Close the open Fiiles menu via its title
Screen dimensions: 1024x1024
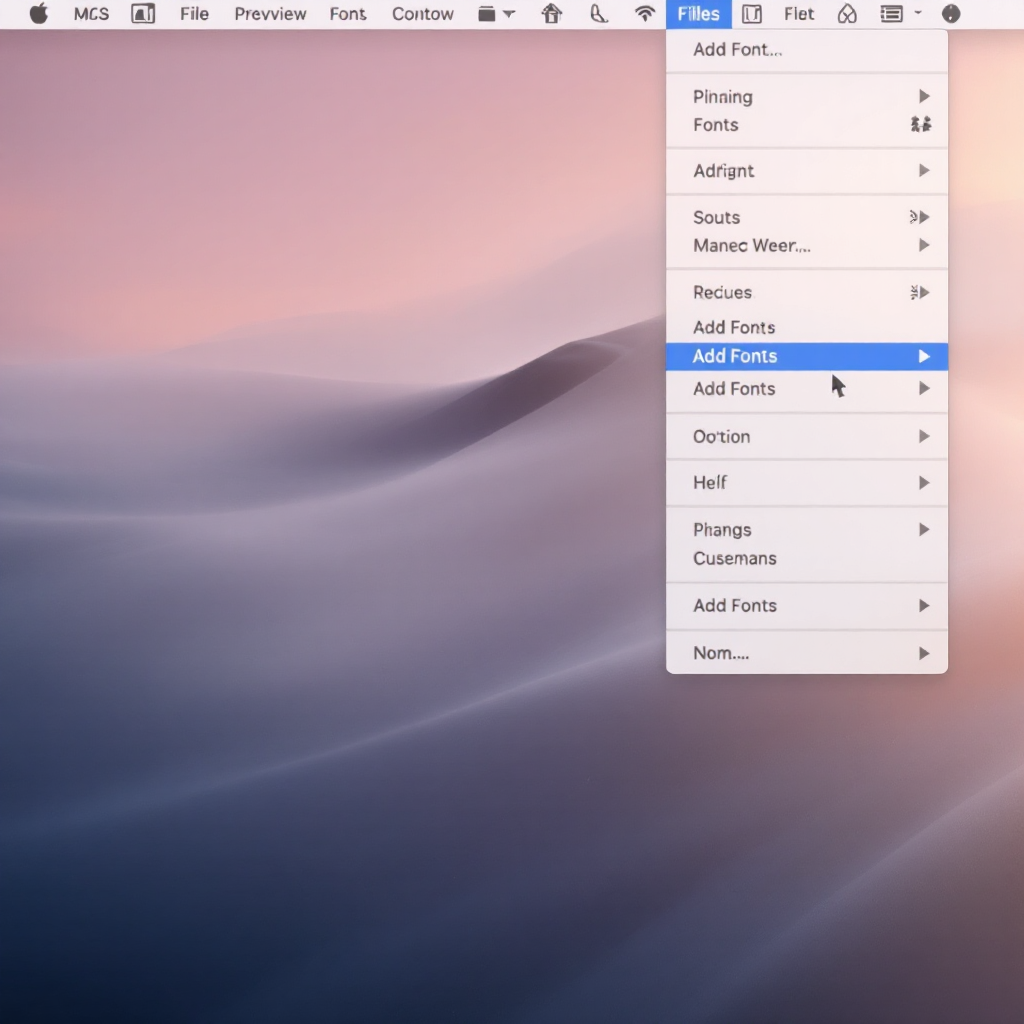(x=699, y=14)
